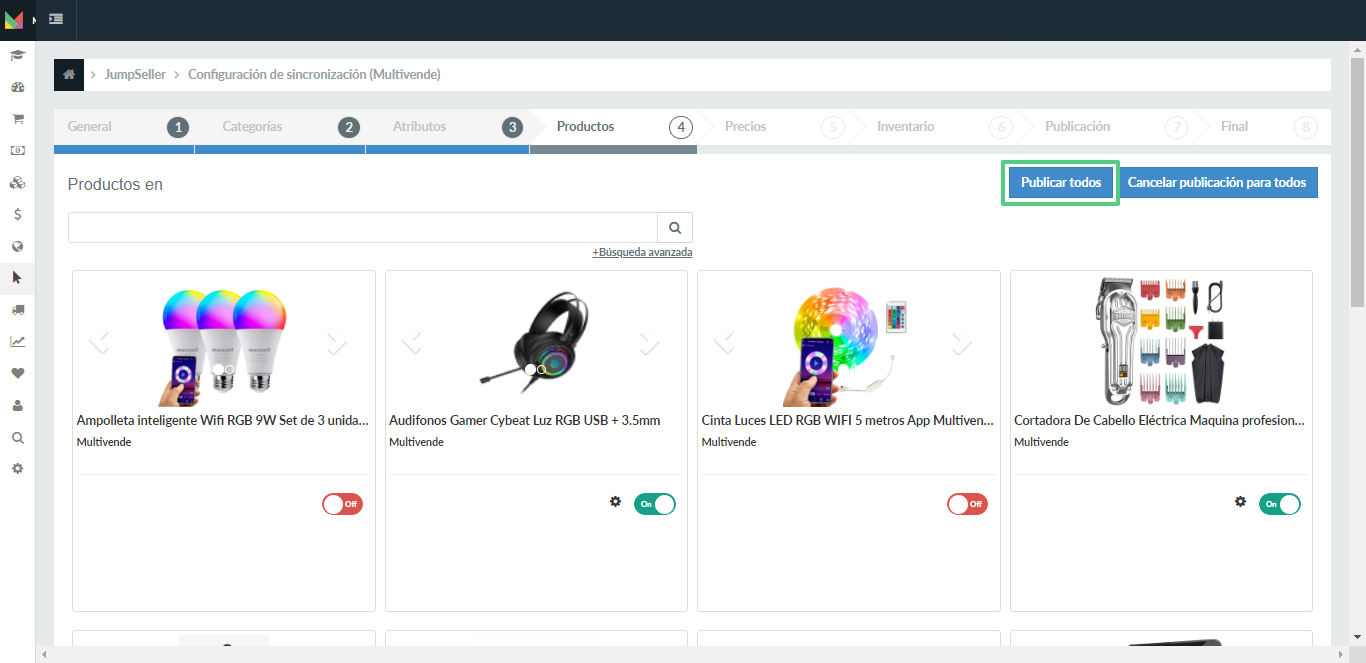1366x663 pixels.
Task: Show next image of Cinta Luces LED
Action: tap(961, 343)
